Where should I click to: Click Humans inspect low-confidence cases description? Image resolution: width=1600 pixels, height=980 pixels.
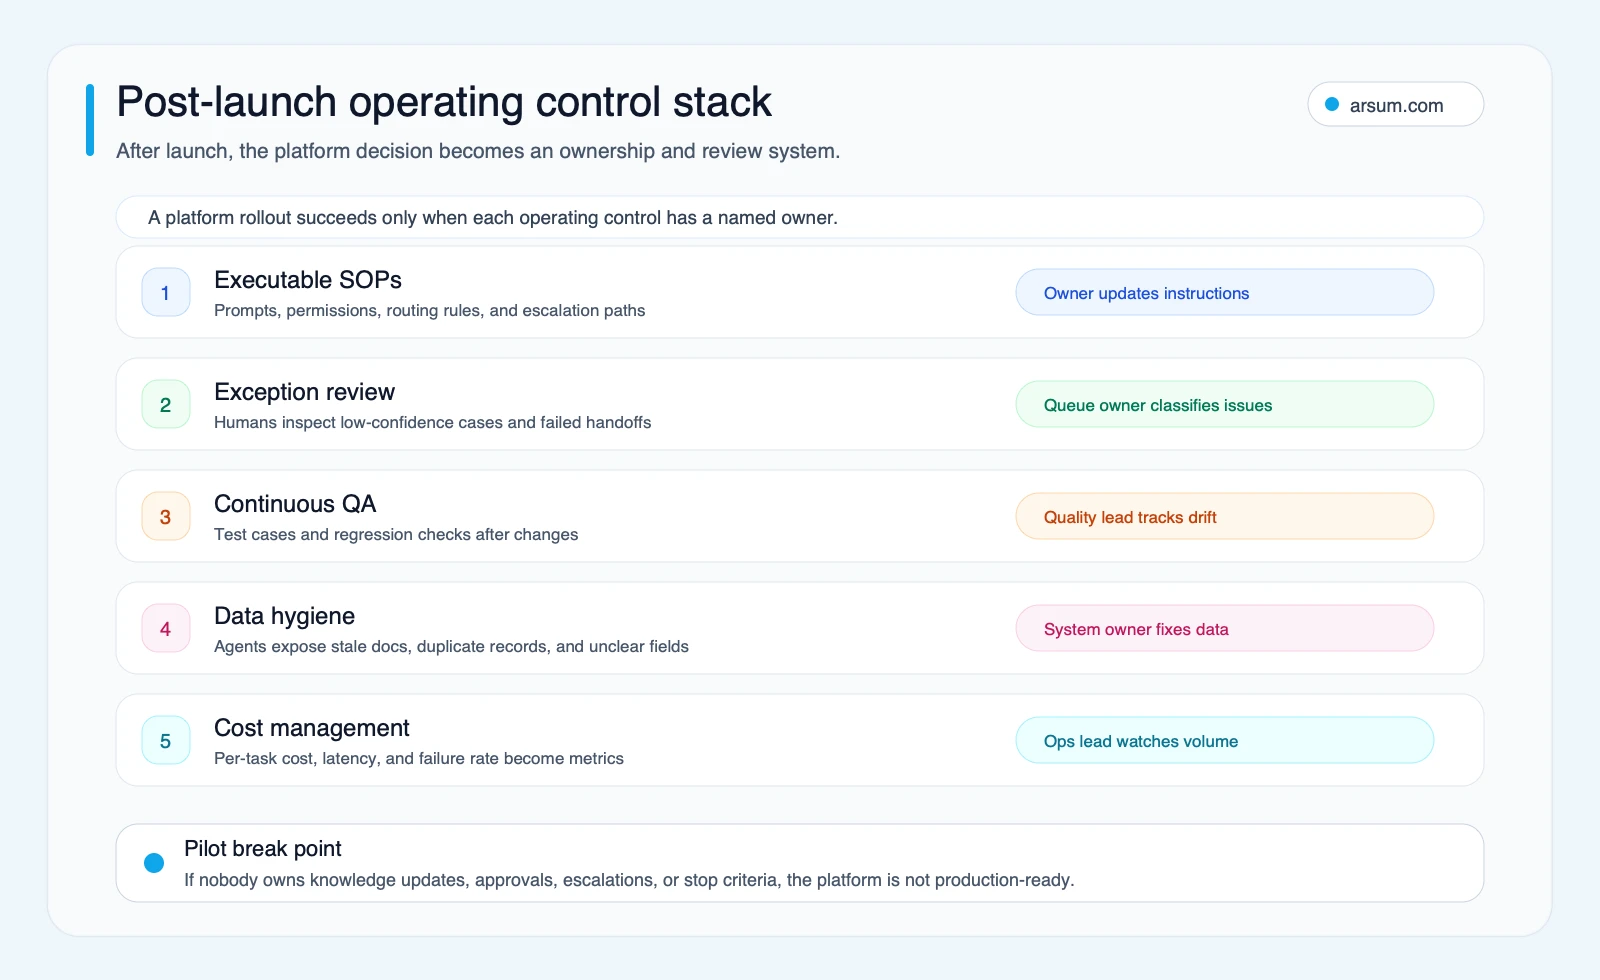[x=433, y=422]
